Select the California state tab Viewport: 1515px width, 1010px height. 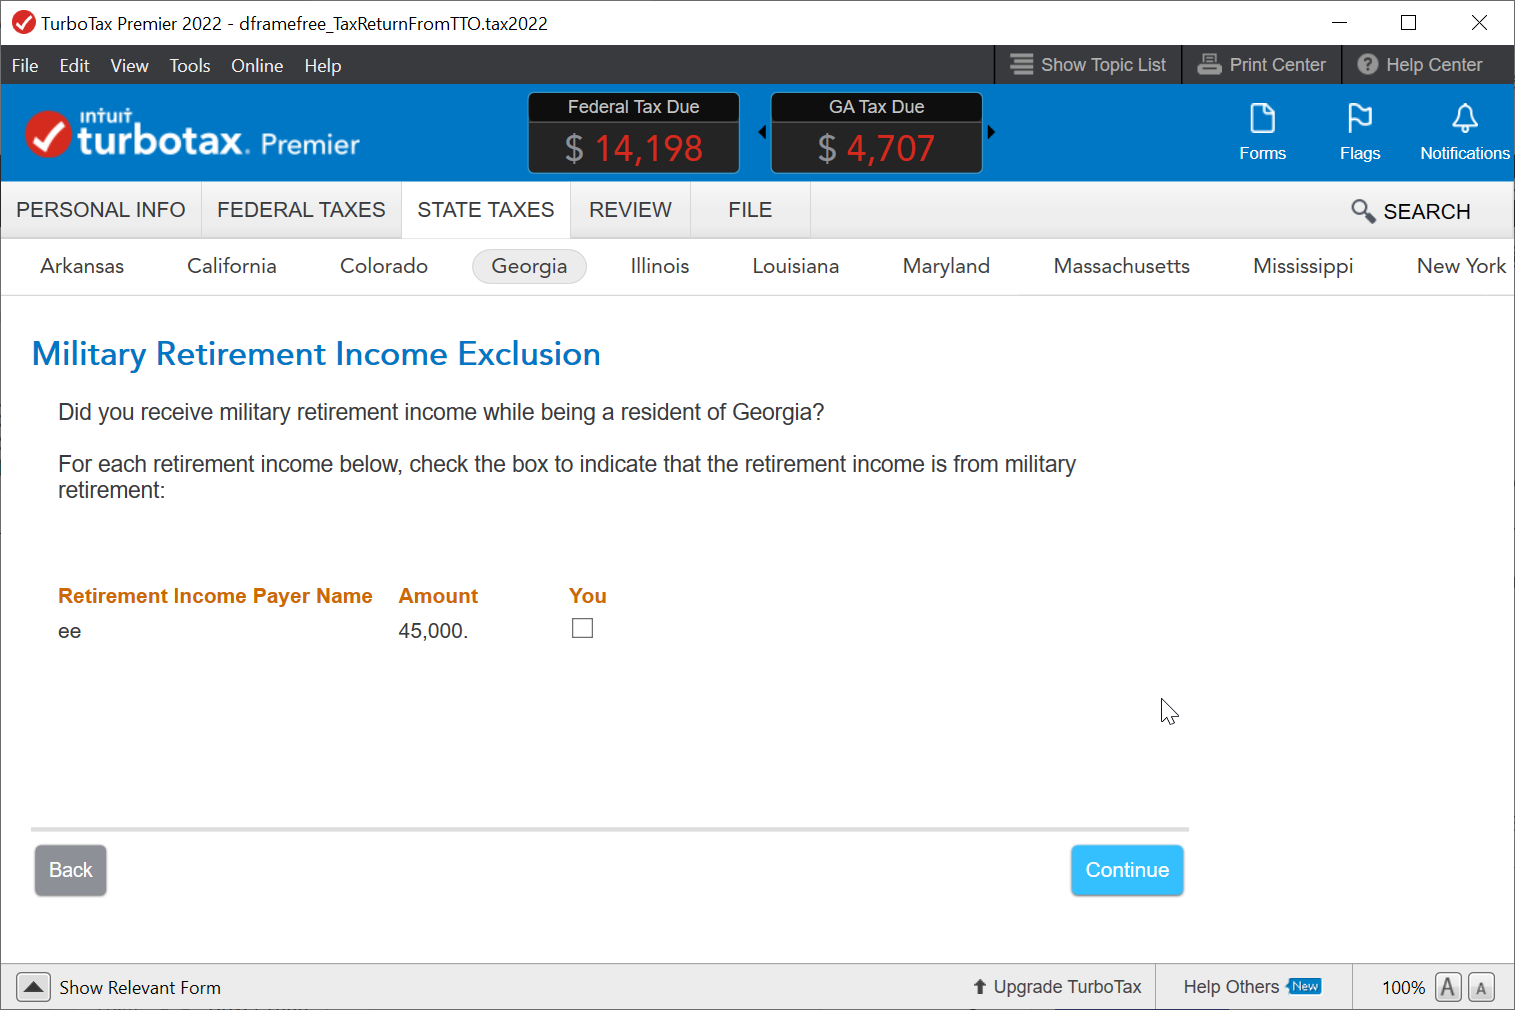tap(231, 266)
